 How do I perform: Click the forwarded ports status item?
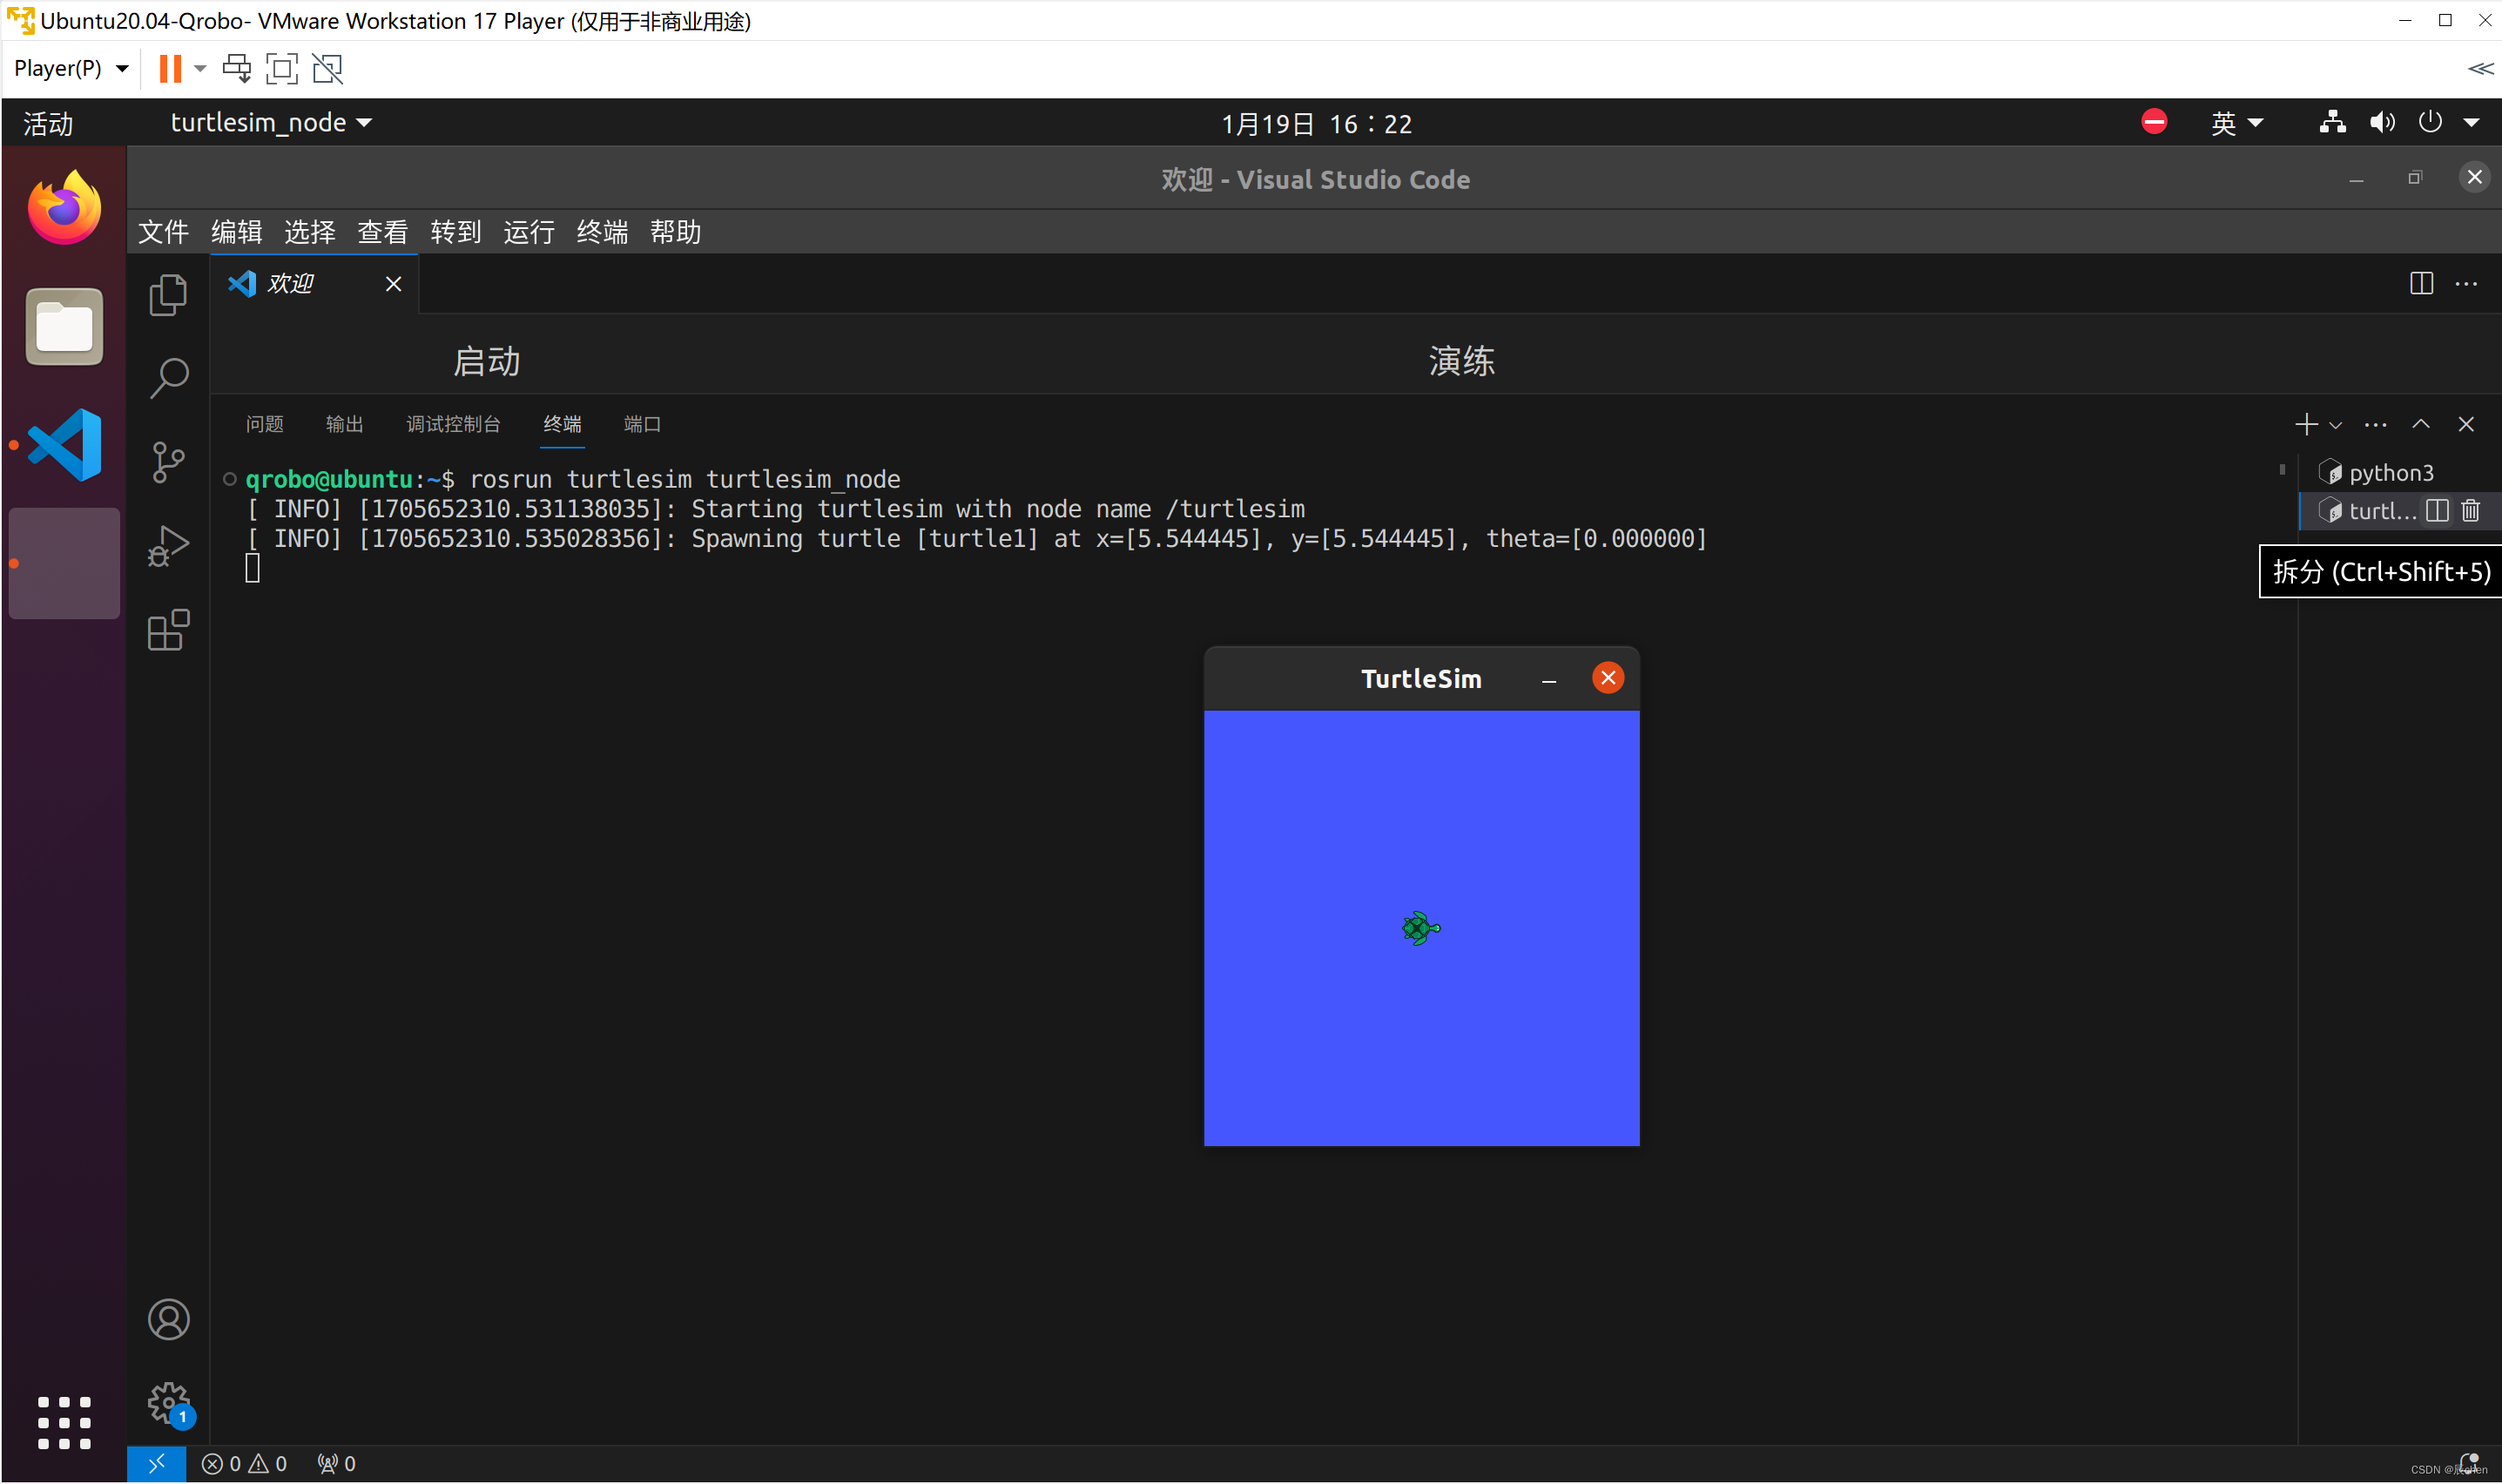pyautogui.click(x=336, y=1464)
